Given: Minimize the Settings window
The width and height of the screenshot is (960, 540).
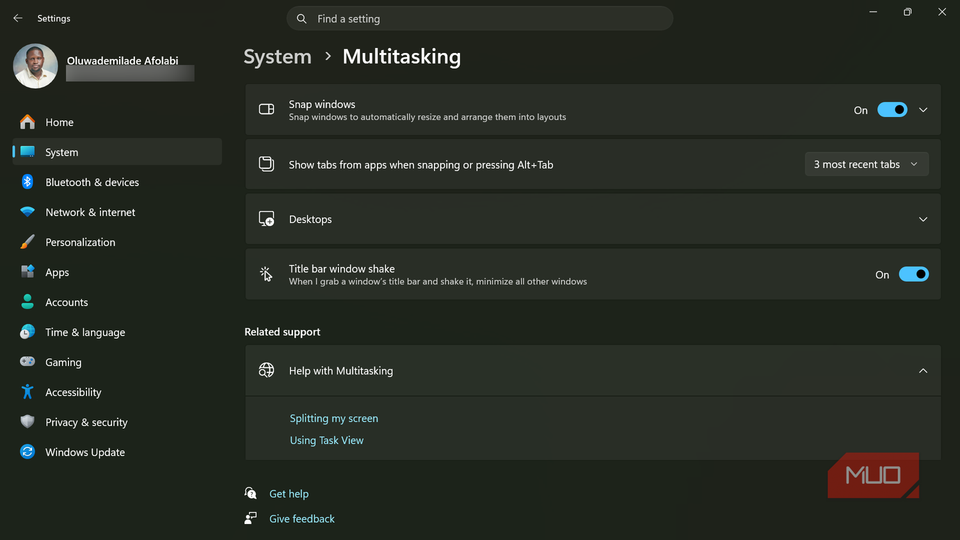Looking at the screenshot, I should (x=873, y=12).
